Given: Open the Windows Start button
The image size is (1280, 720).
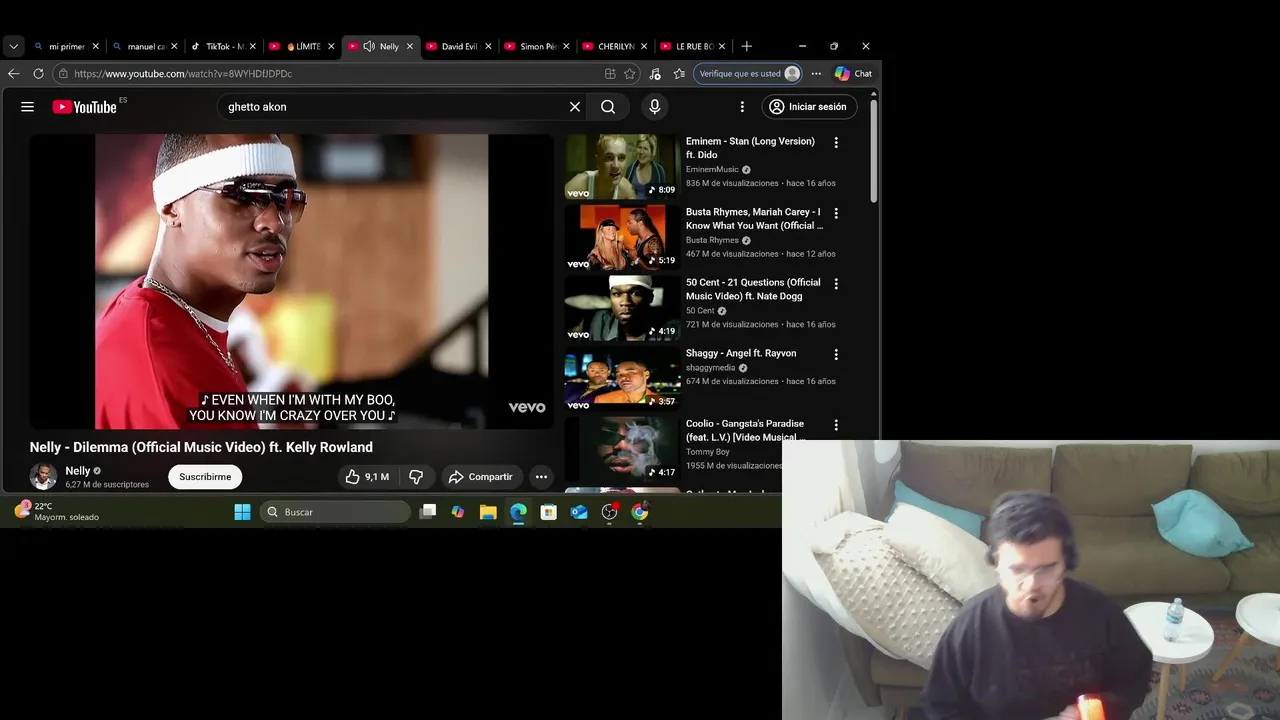Looking at the screenshot, I should click(242, 512).
